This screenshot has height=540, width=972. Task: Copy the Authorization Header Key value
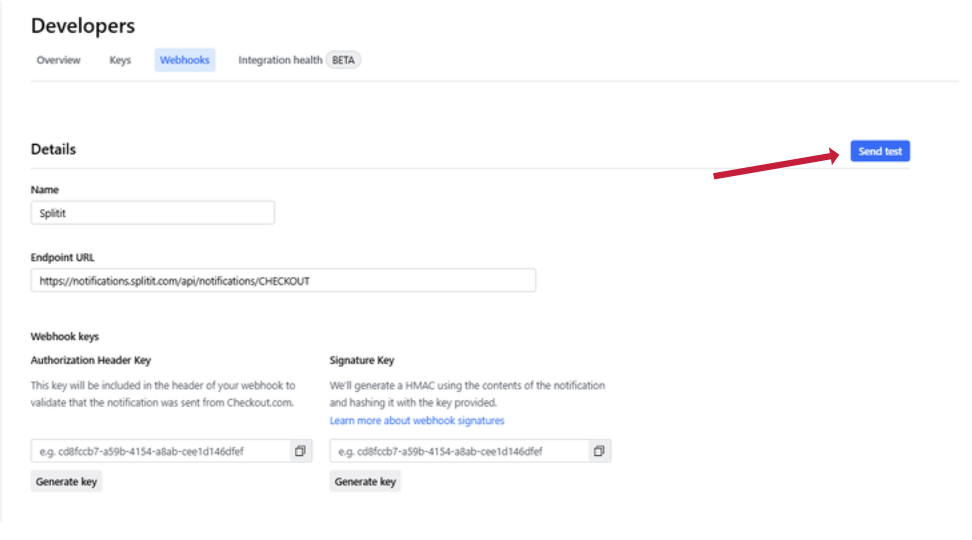click(x=300, y=451)
